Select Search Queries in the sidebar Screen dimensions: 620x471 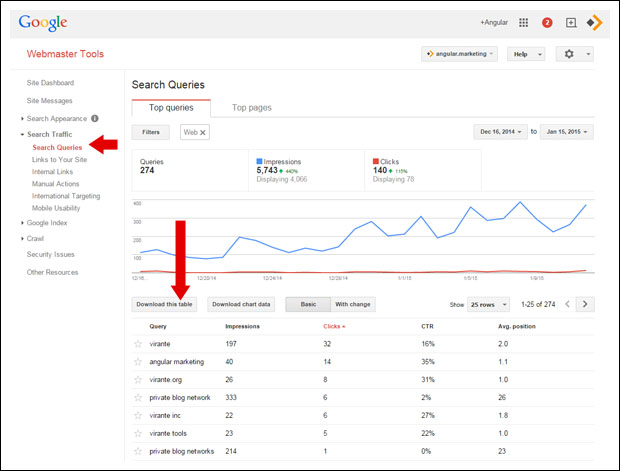point(57,147)
